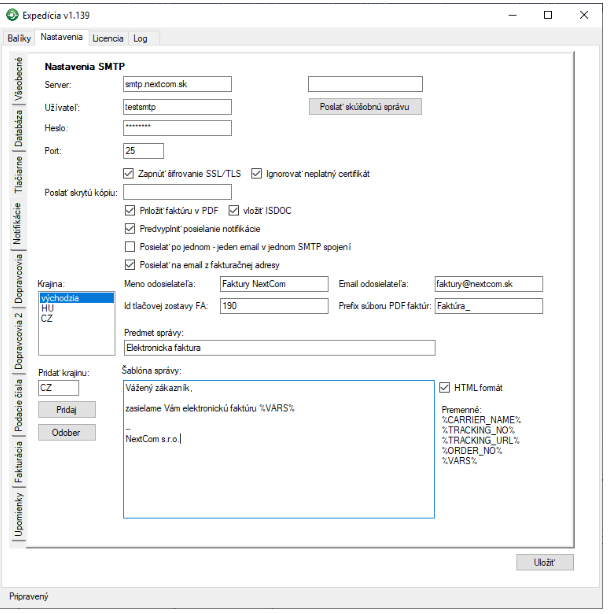Click the %ORDER_NO% variable text
The width and height of the screenshot is (609, 614).
(x=472, y=450)
